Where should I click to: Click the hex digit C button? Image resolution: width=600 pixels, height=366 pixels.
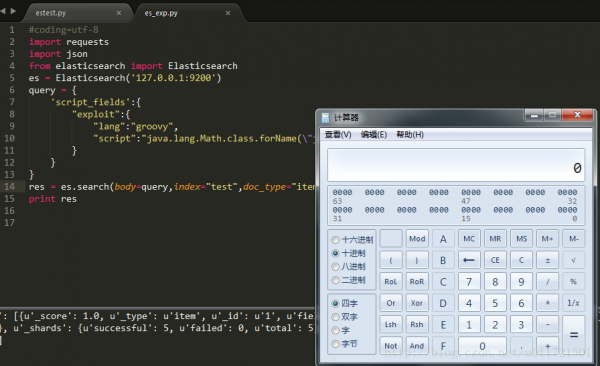[443, 282]
